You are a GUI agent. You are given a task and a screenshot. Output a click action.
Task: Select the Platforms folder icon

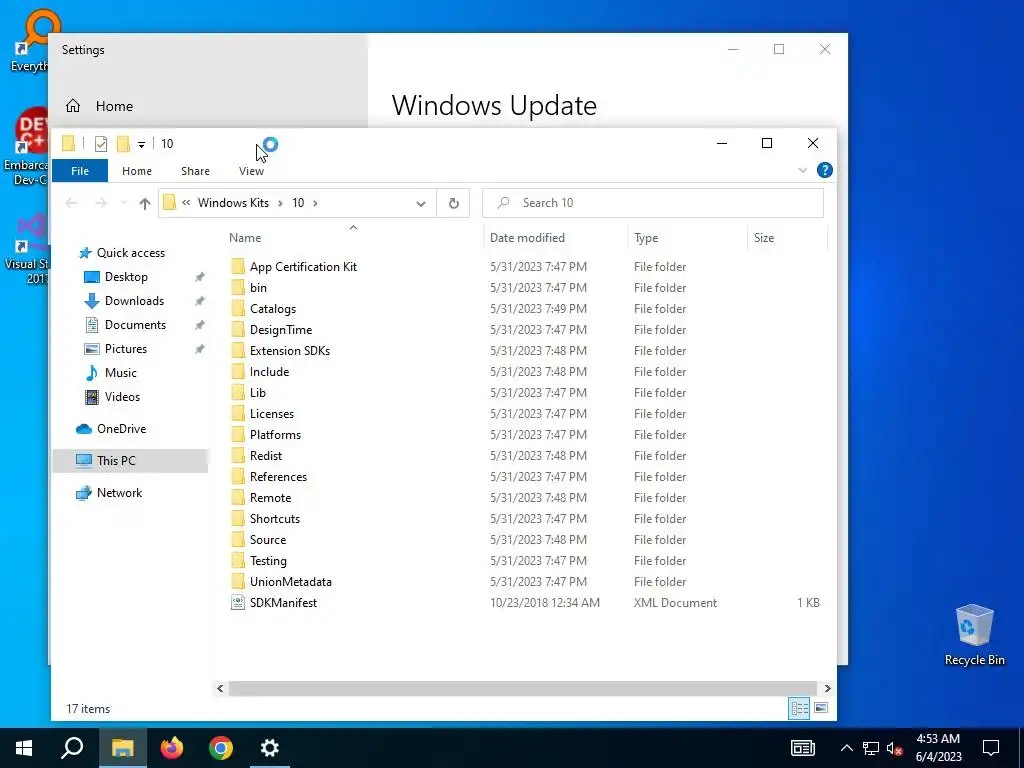(238, 434)
